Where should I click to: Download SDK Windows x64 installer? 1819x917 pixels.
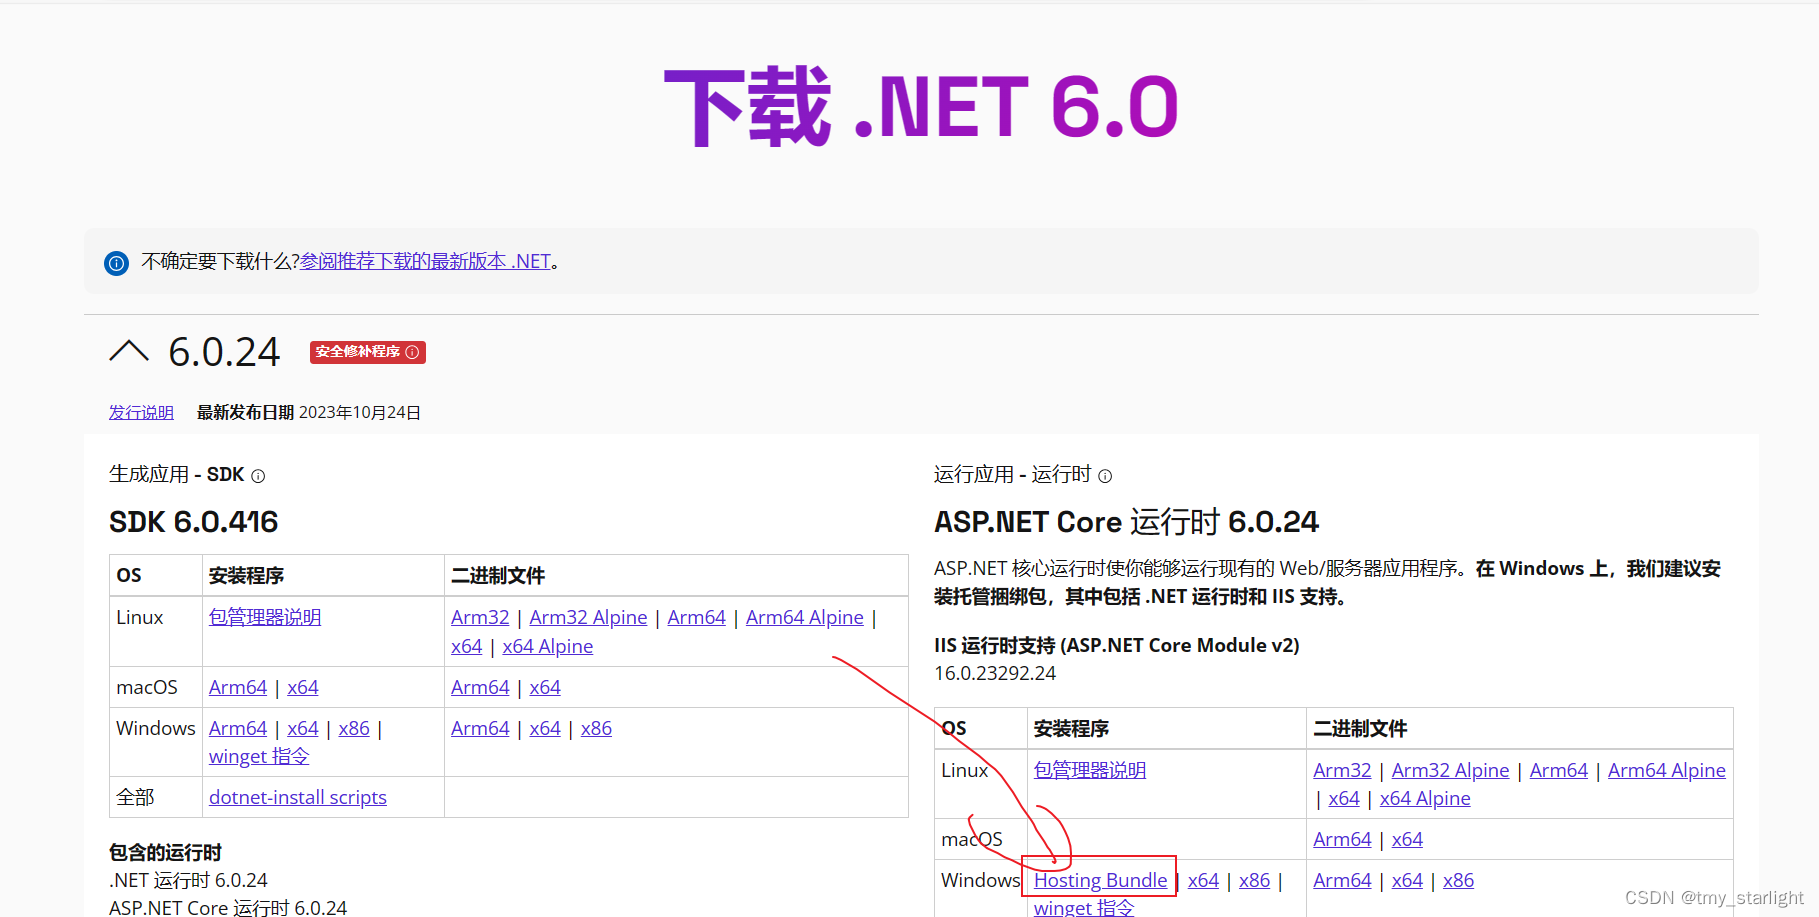coord(303,728)
